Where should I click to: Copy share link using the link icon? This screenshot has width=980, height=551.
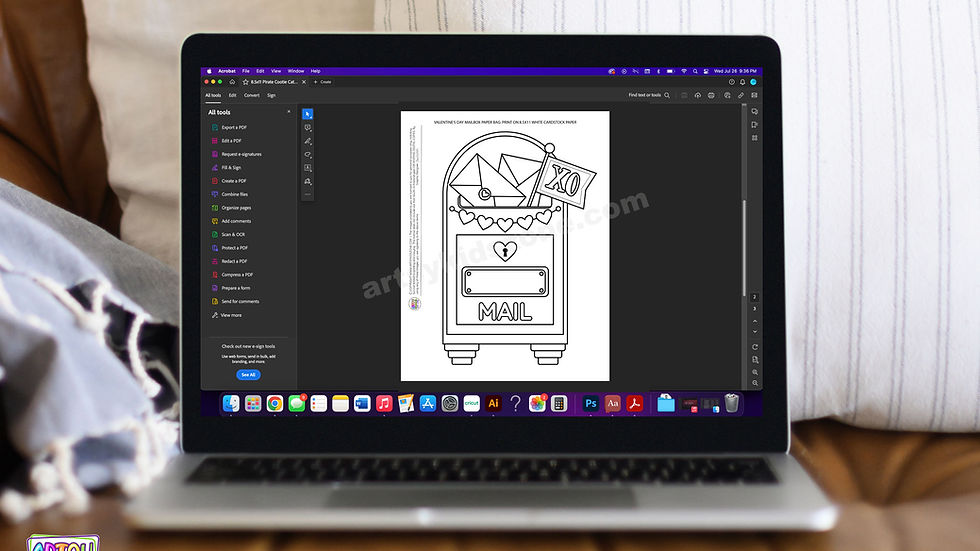point(741,96)
